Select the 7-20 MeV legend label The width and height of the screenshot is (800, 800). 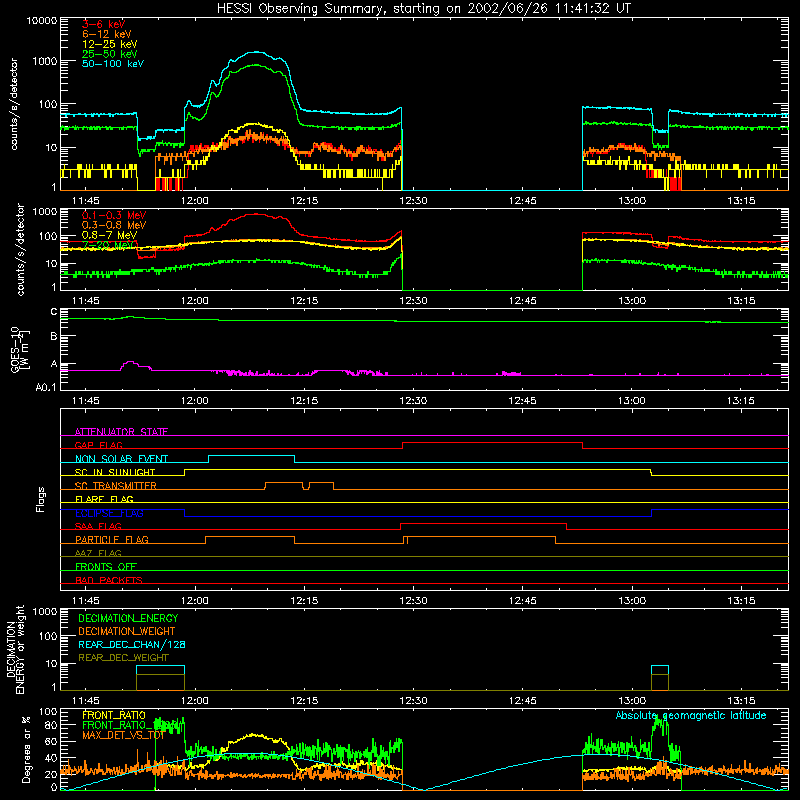coord(109,245)
